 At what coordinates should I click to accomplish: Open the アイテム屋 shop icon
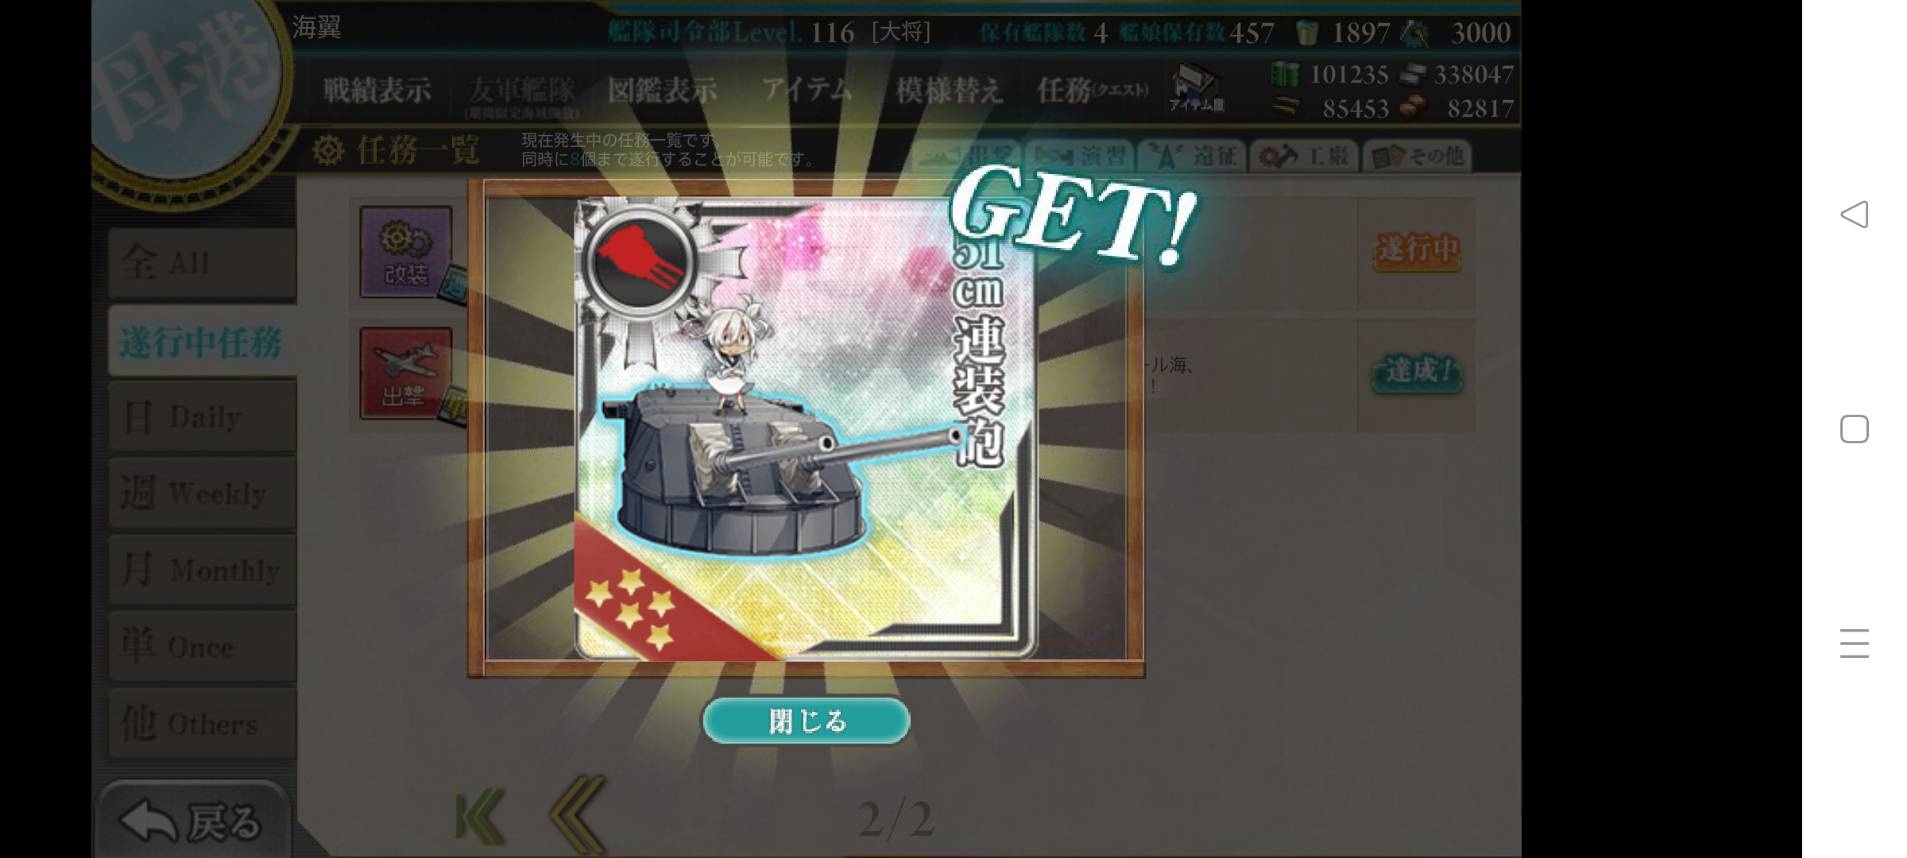click(x=1196, y=88)
